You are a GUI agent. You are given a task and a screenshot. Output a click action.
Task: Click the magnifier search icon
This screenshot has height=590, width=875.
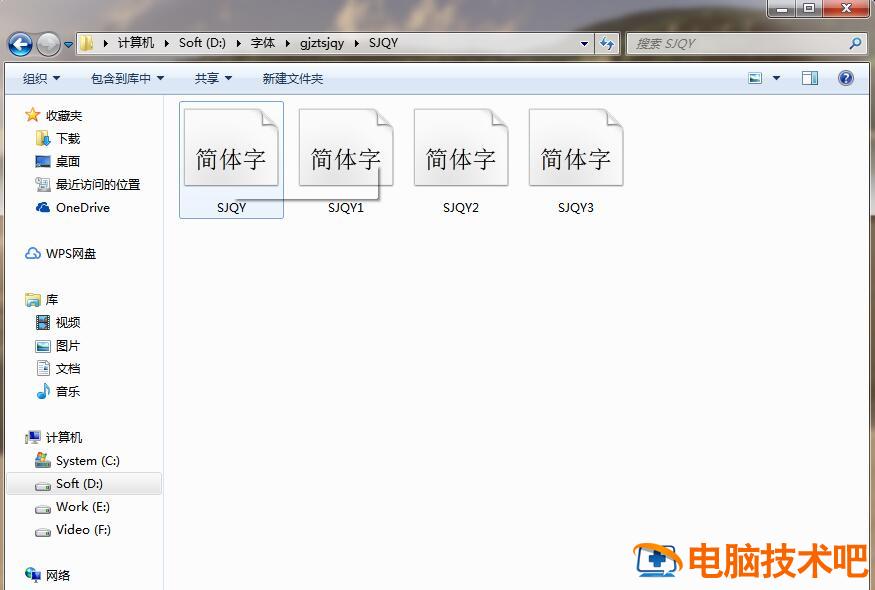tap(855, 43)
